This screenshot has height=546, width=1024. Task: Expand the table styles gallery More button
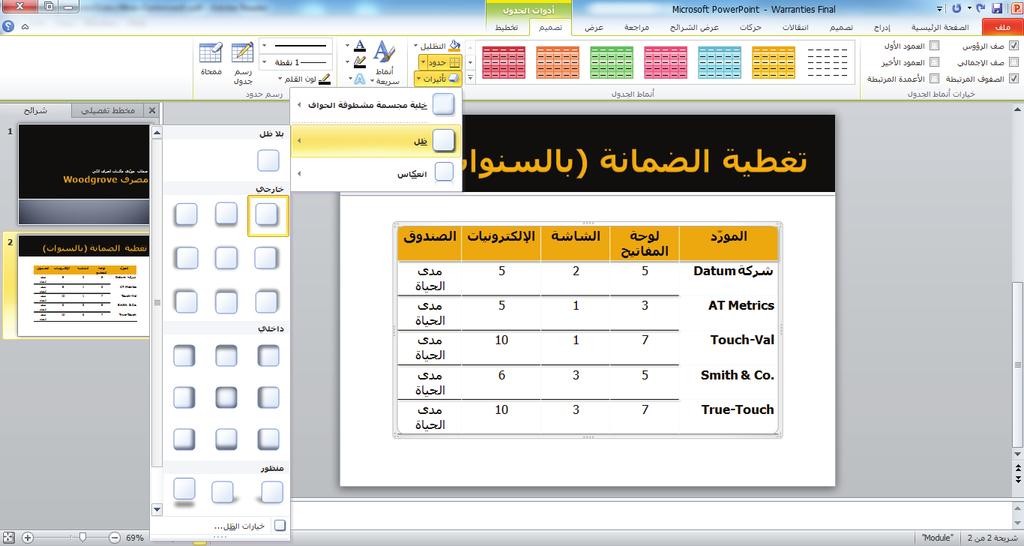(470, 78)
